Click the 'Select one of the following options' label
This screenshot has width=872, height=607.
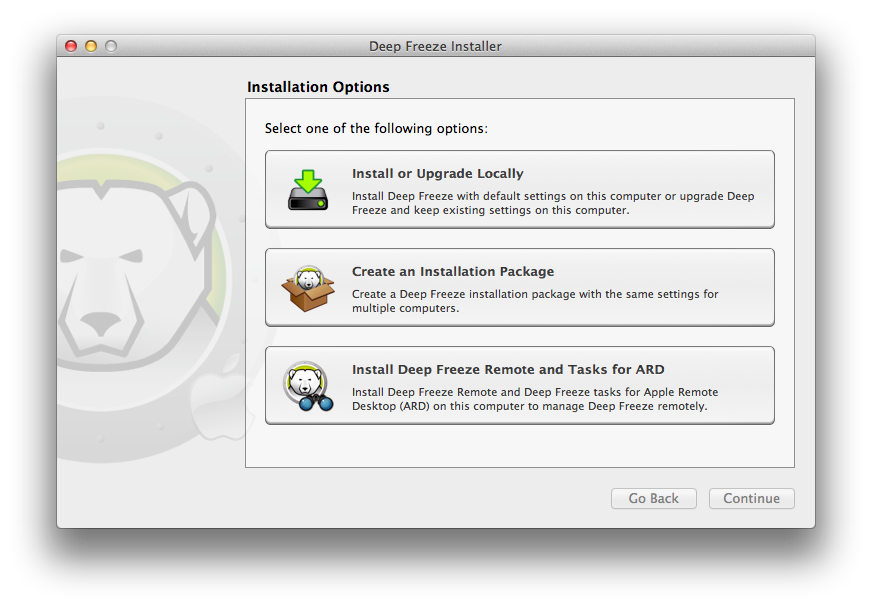[x=376, y=129]
